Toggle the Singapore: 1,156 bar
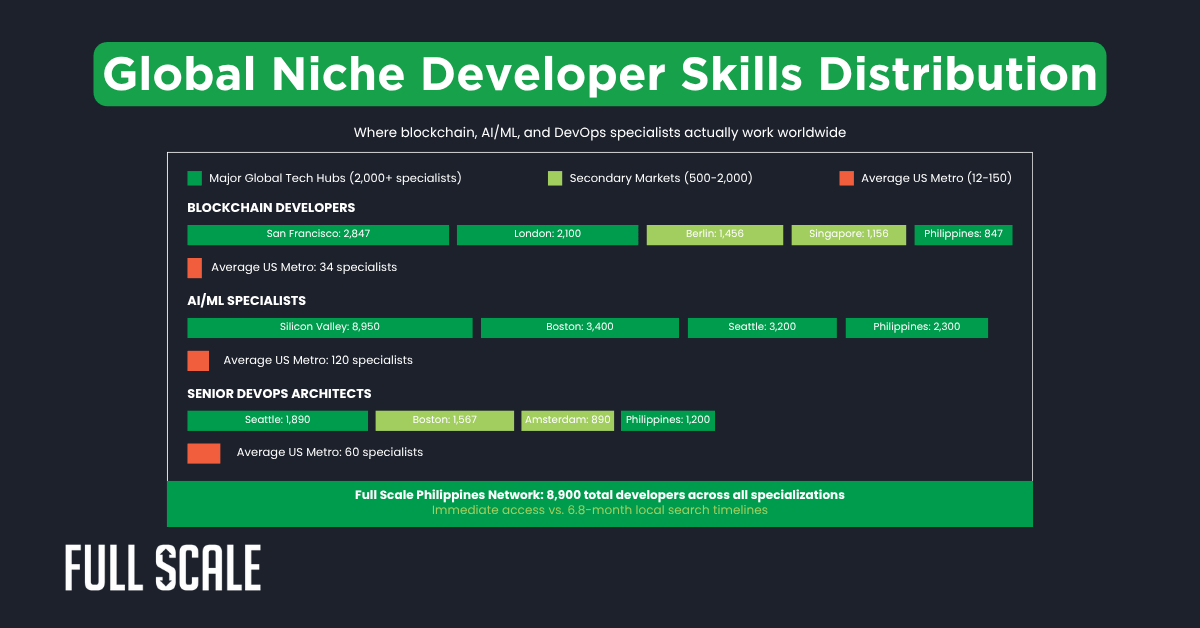1200x628 pixels. (x=848, y=234)
